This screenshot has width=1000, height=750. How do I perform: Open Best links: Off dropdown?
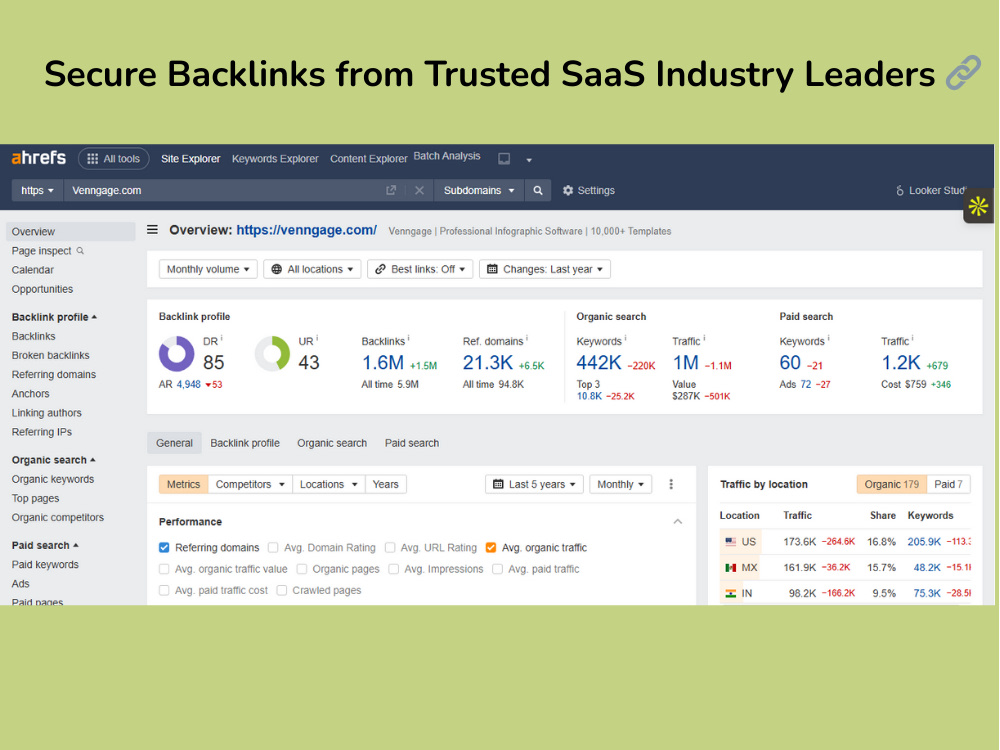(x=420, y=269)
